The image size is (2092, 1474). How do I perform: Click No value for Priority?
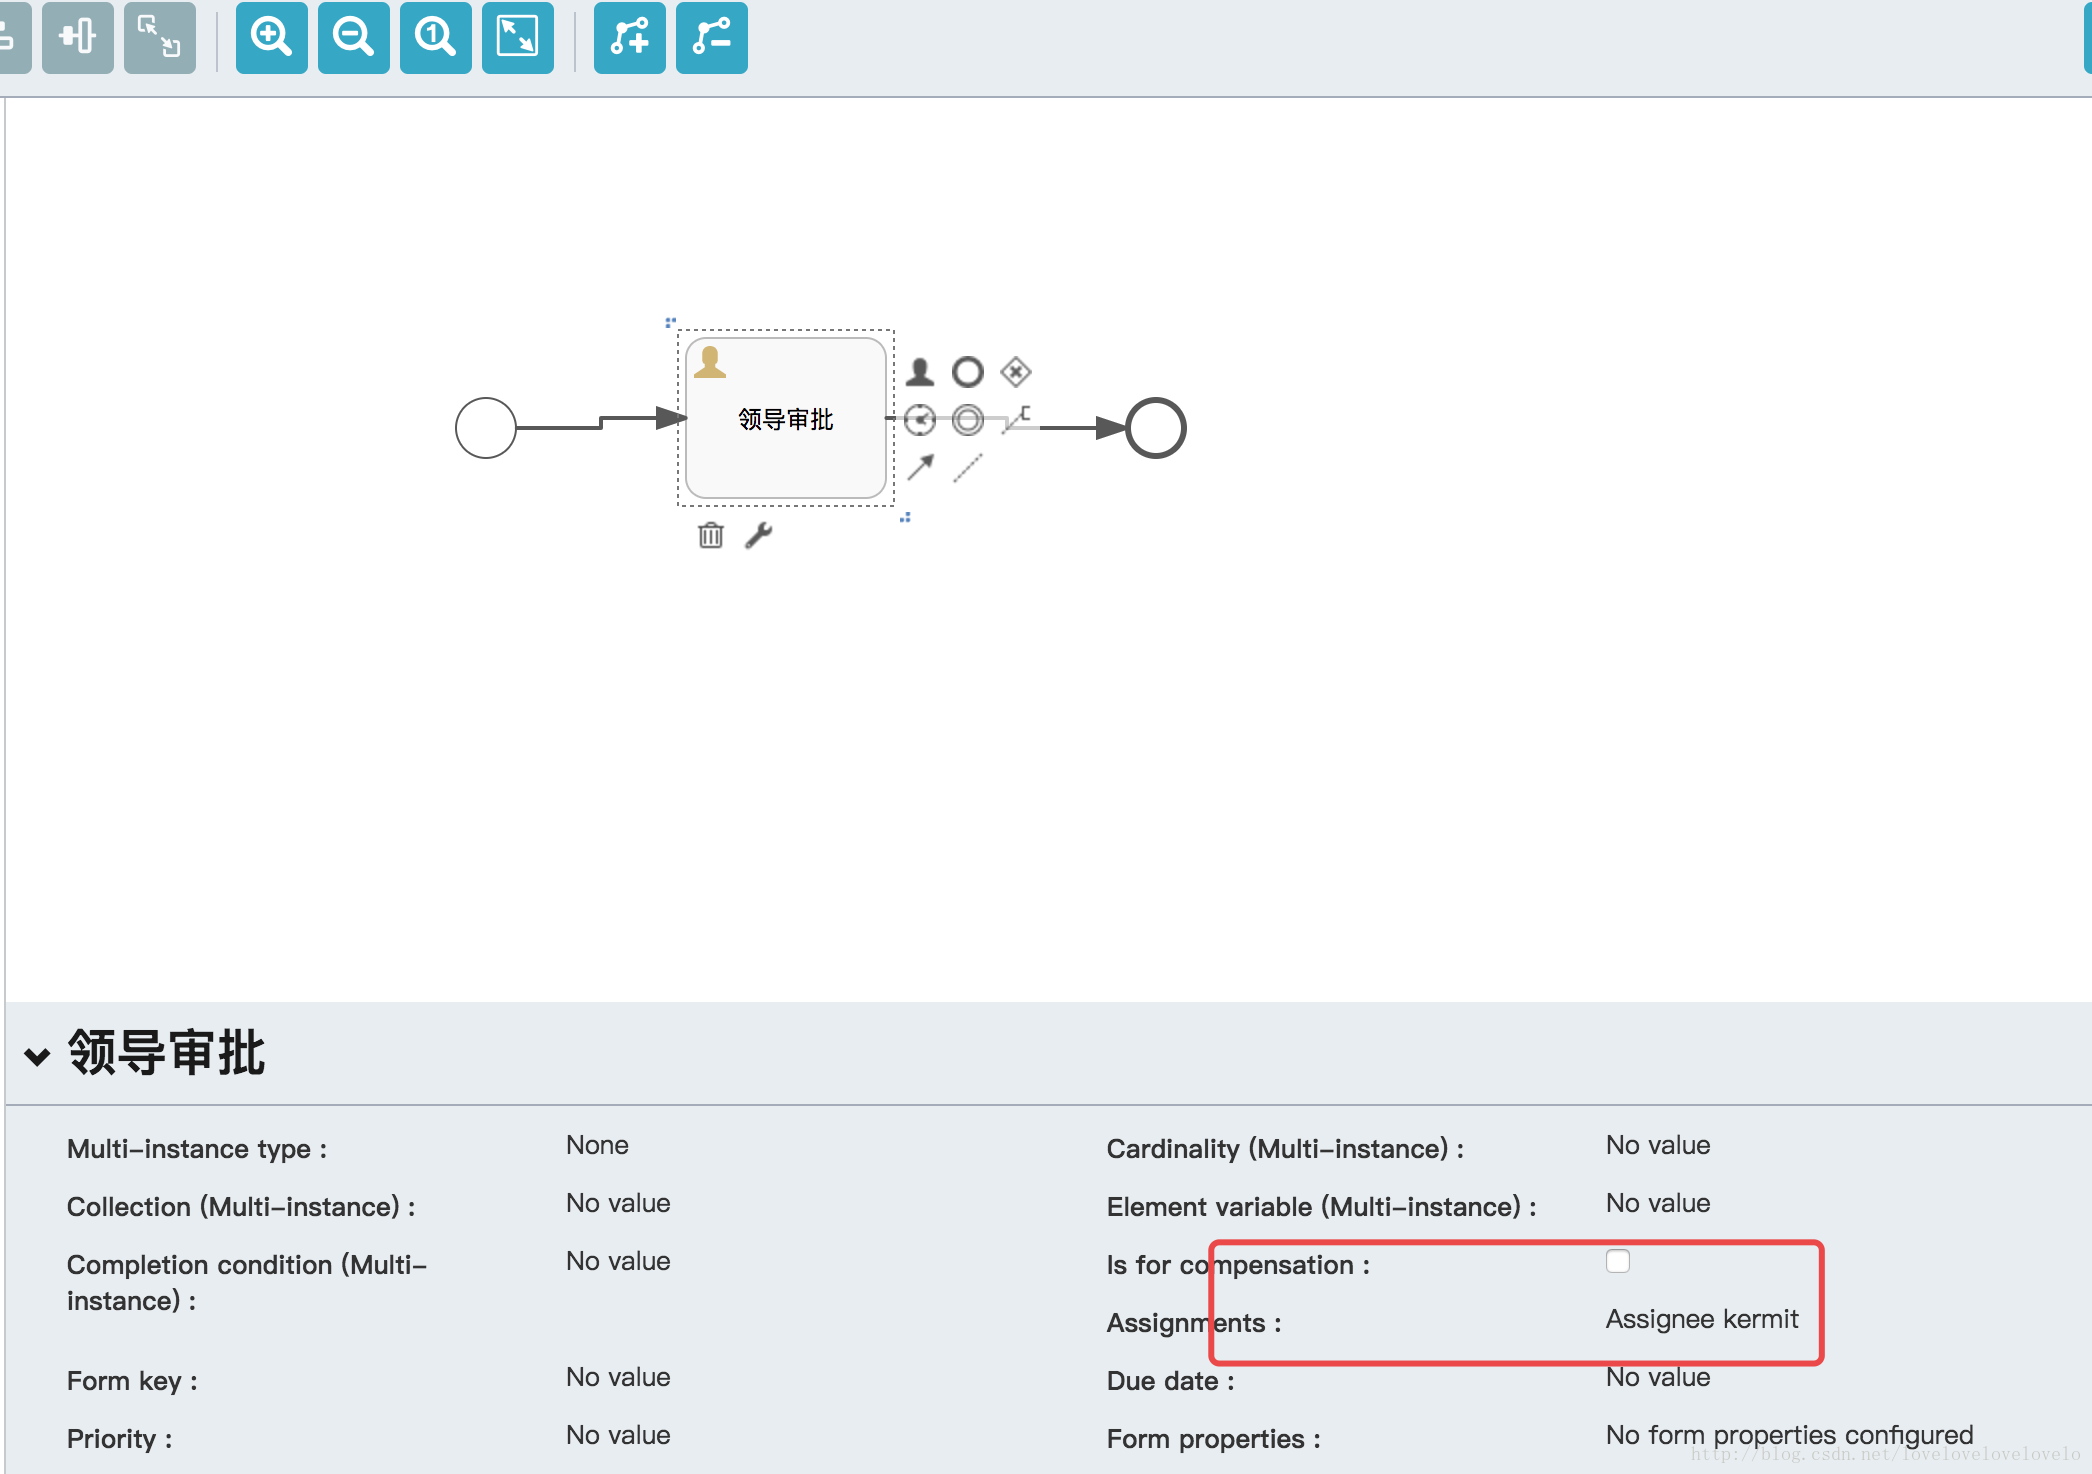tap(618, 1435)
